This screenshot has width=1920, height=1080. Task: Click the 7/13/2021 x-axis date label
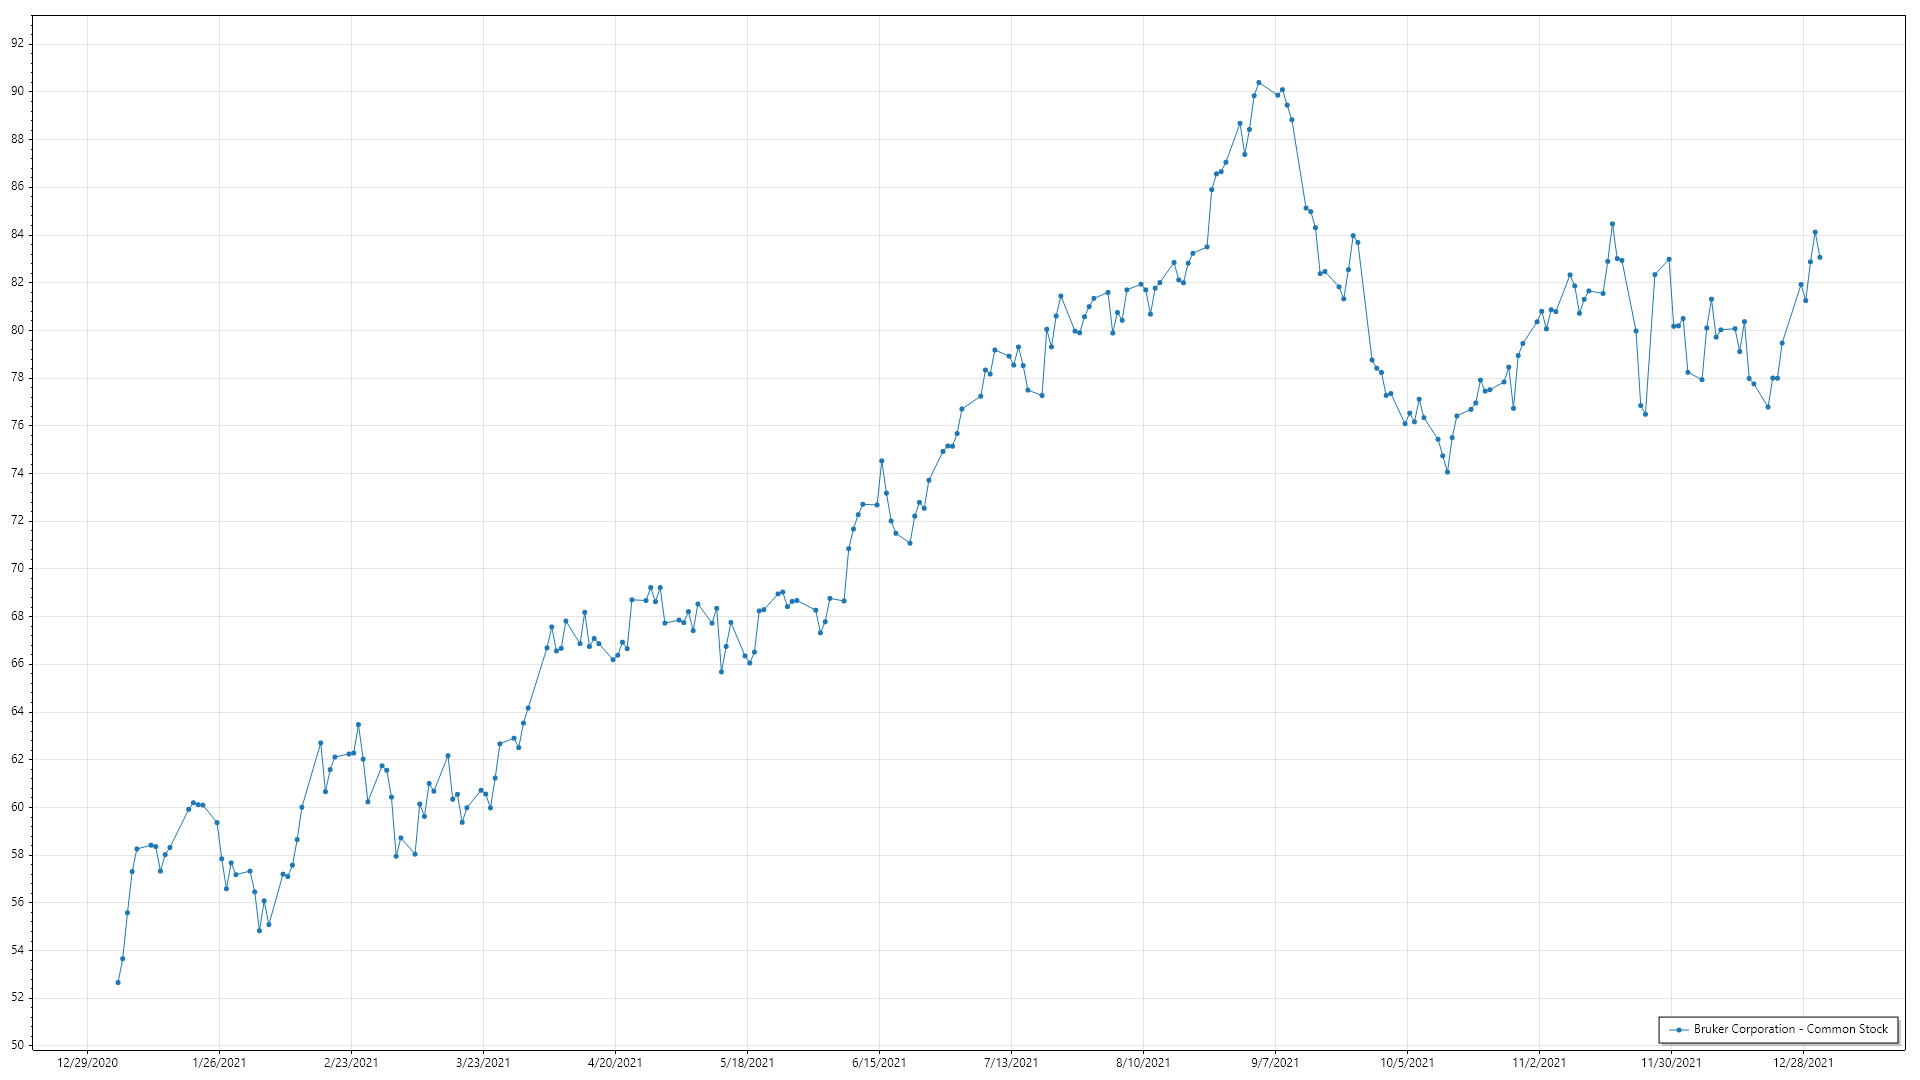1011,1063
